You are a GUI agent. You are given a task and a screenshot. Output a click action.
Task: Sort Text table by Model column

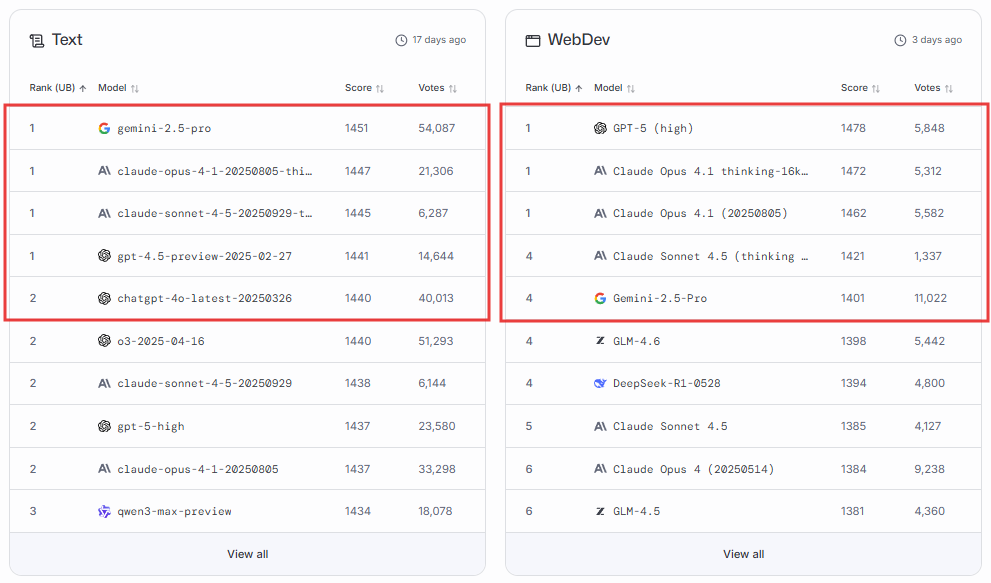[x=118, y=88]
